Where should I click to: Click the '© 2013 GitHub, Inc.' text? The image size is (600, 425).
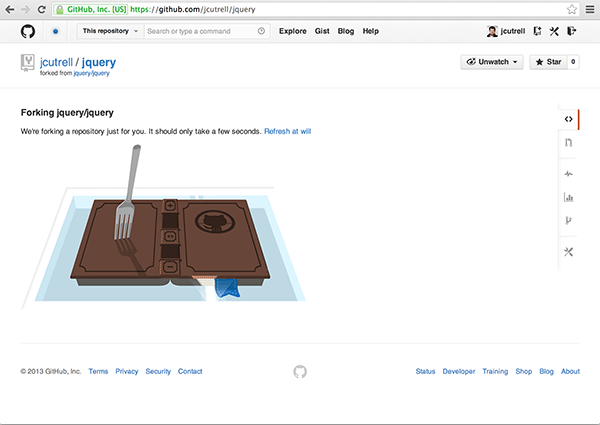[x=51, y=371]
